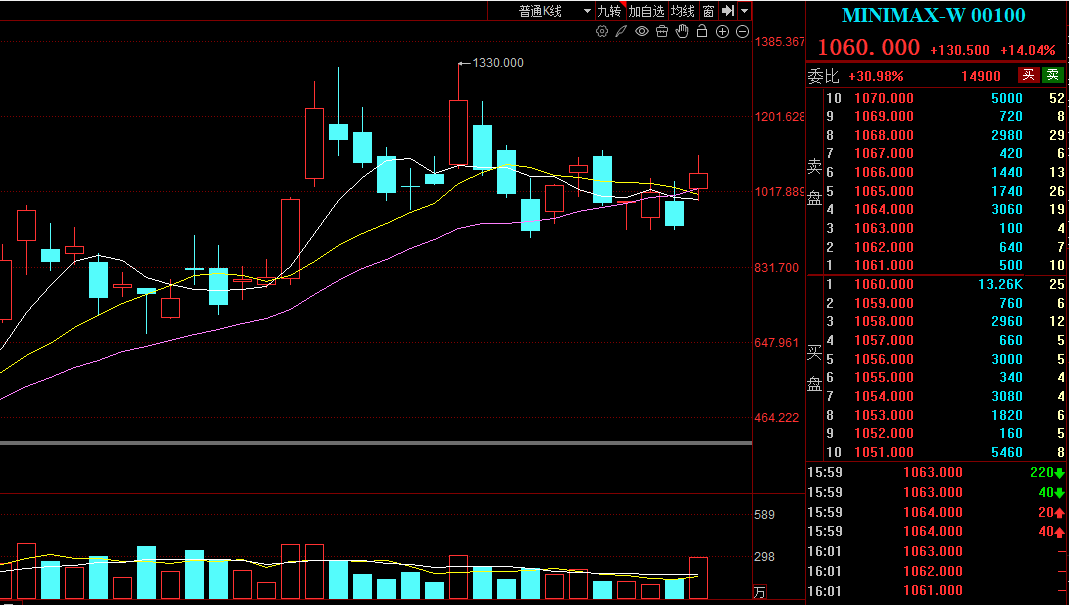Zoom in with plus circle icon
Screen dimensions: 1069x605
[x=722, y=32]
